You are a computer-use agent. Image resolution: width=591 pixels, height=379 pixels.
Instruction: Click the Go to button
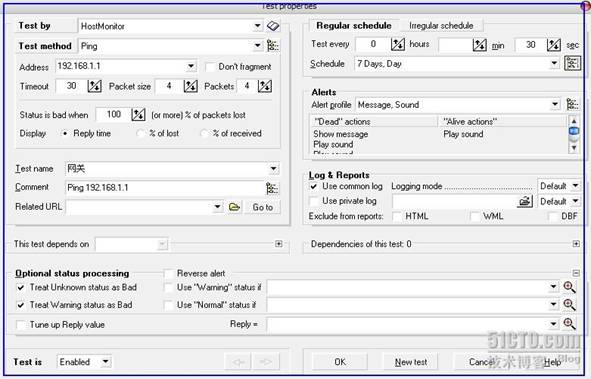point(262,207)
